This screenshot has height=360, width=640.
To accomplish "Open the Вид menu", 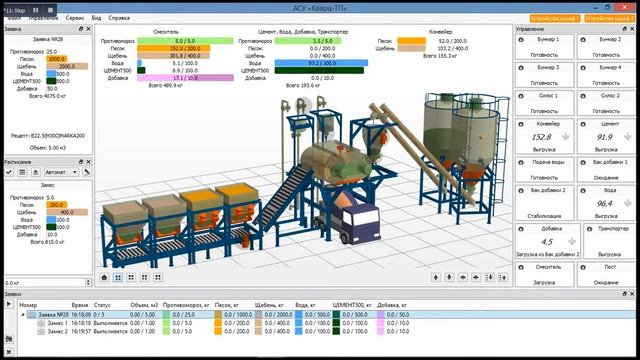I will (x=96, y=18).
